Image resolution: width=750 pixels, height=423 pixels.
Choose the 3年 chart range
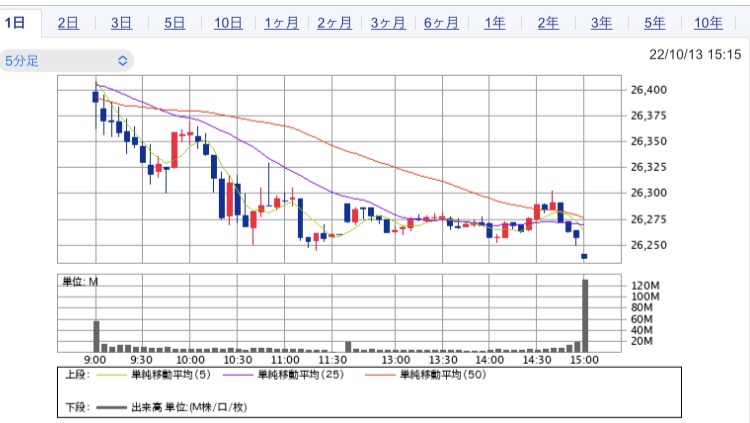coord(601,23)
